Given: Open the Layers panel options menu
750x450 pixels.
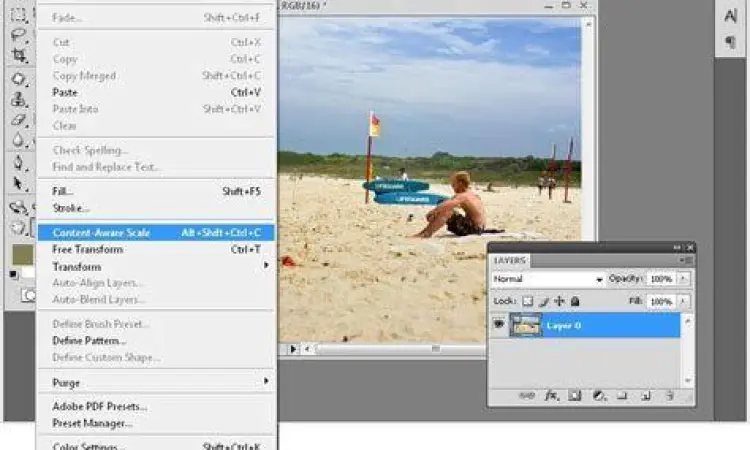Looking at the screenshot, I should [686, 260].
